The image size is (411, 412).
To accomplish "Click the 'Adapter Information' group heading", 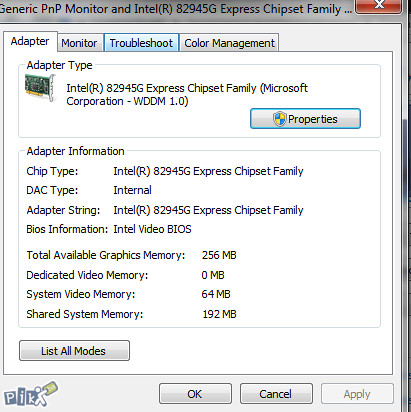I will (75, 151).
